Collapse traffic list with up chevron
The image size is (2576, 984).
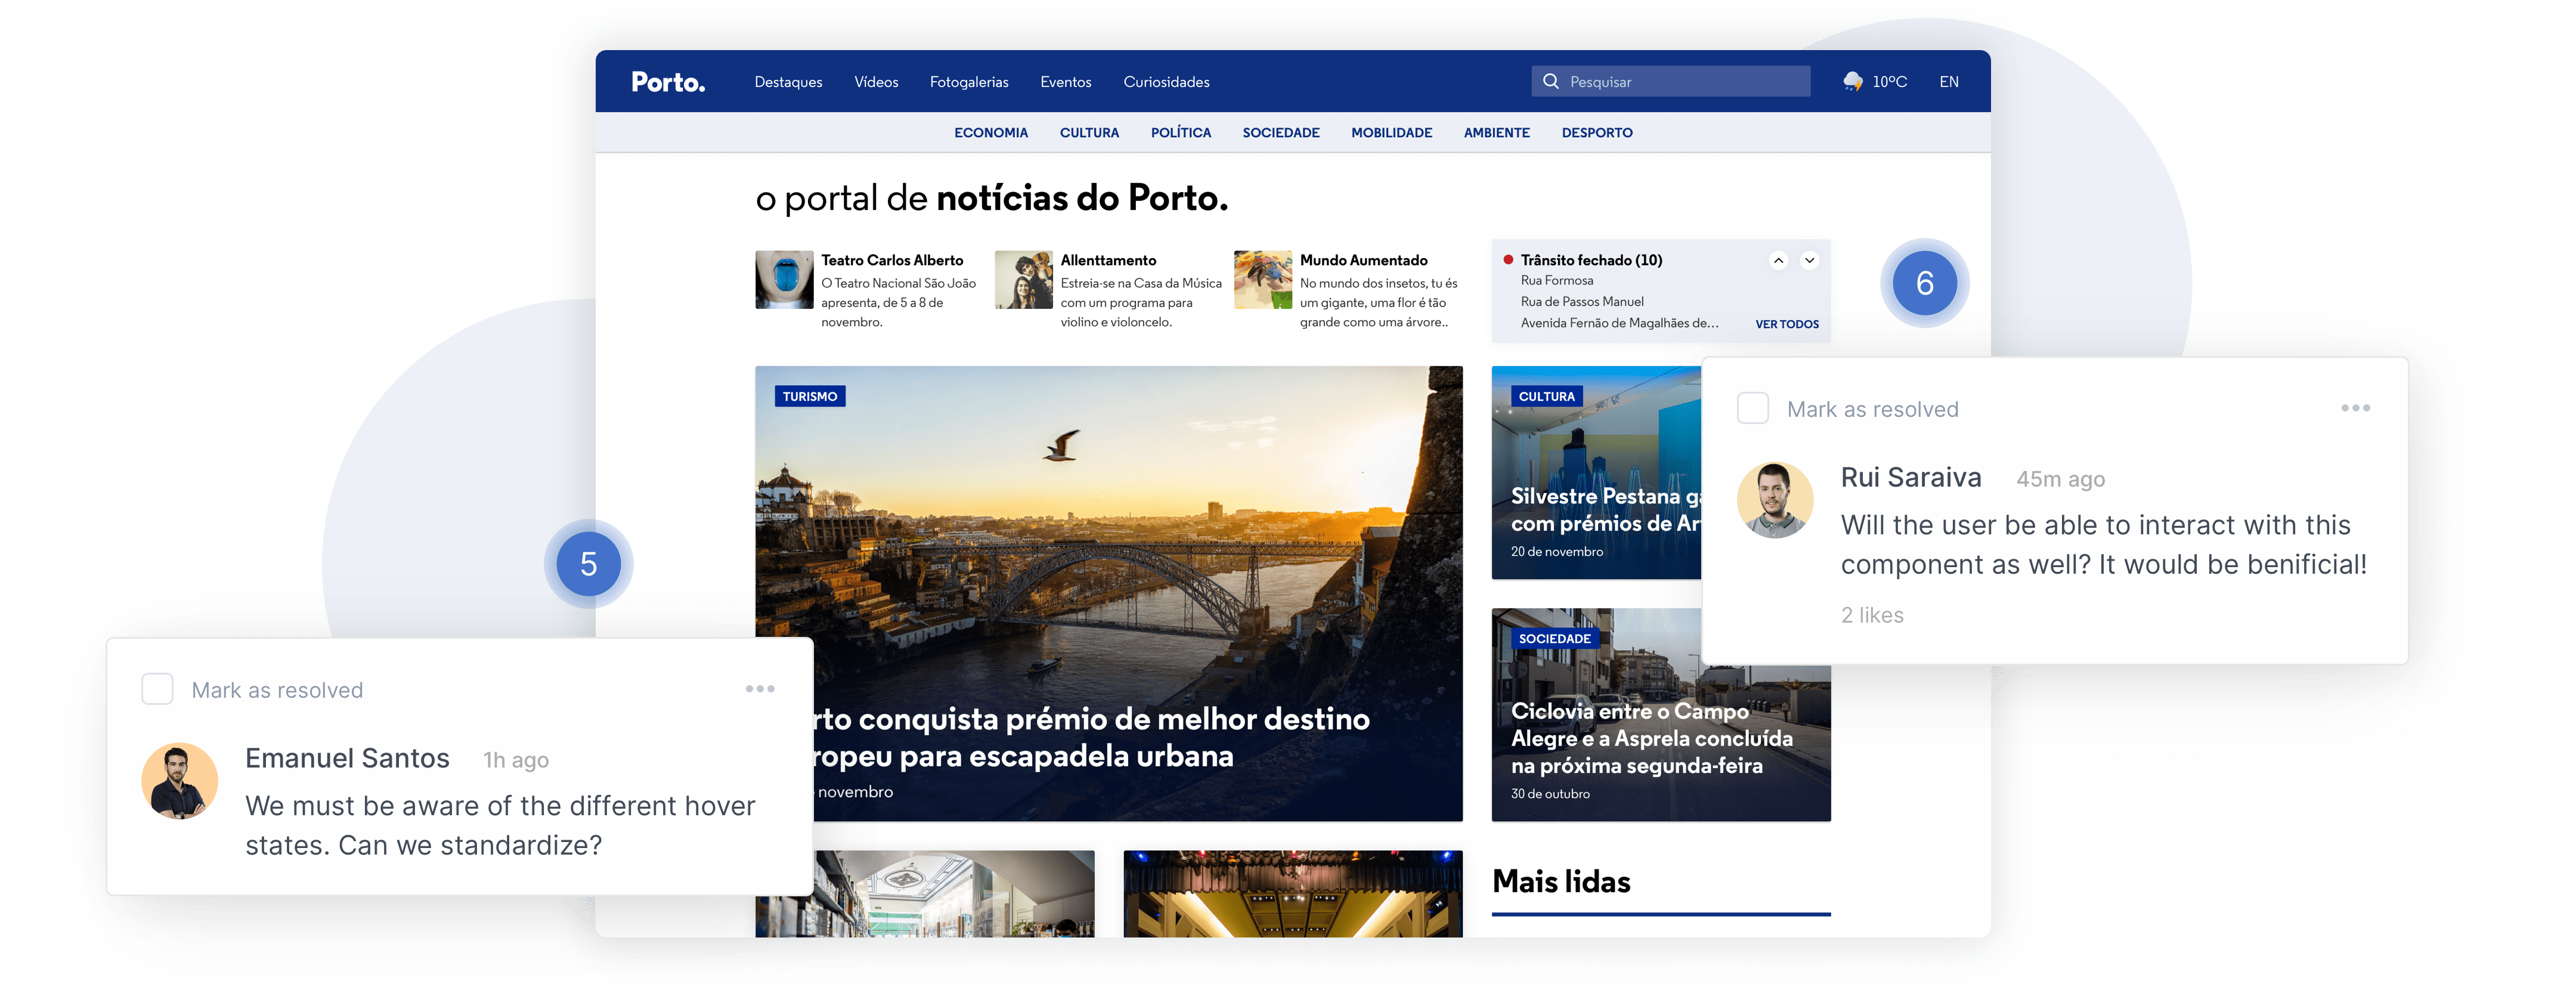[1778, 261]
